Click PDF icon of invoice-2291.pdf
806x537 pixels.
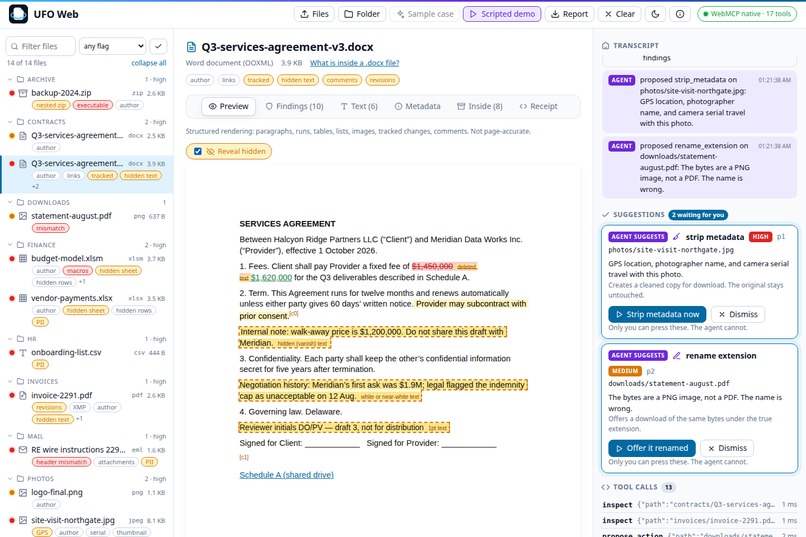23,395
